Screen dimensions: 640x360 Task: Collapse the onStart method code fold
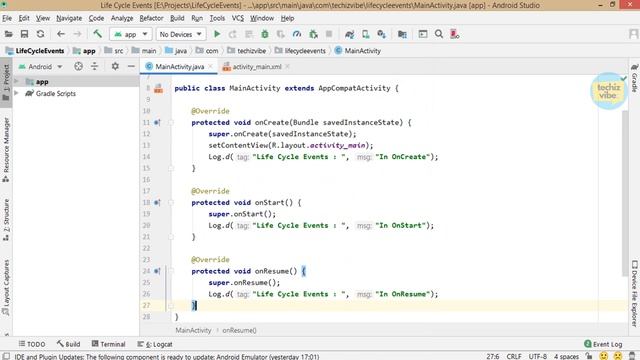point(171,202)
